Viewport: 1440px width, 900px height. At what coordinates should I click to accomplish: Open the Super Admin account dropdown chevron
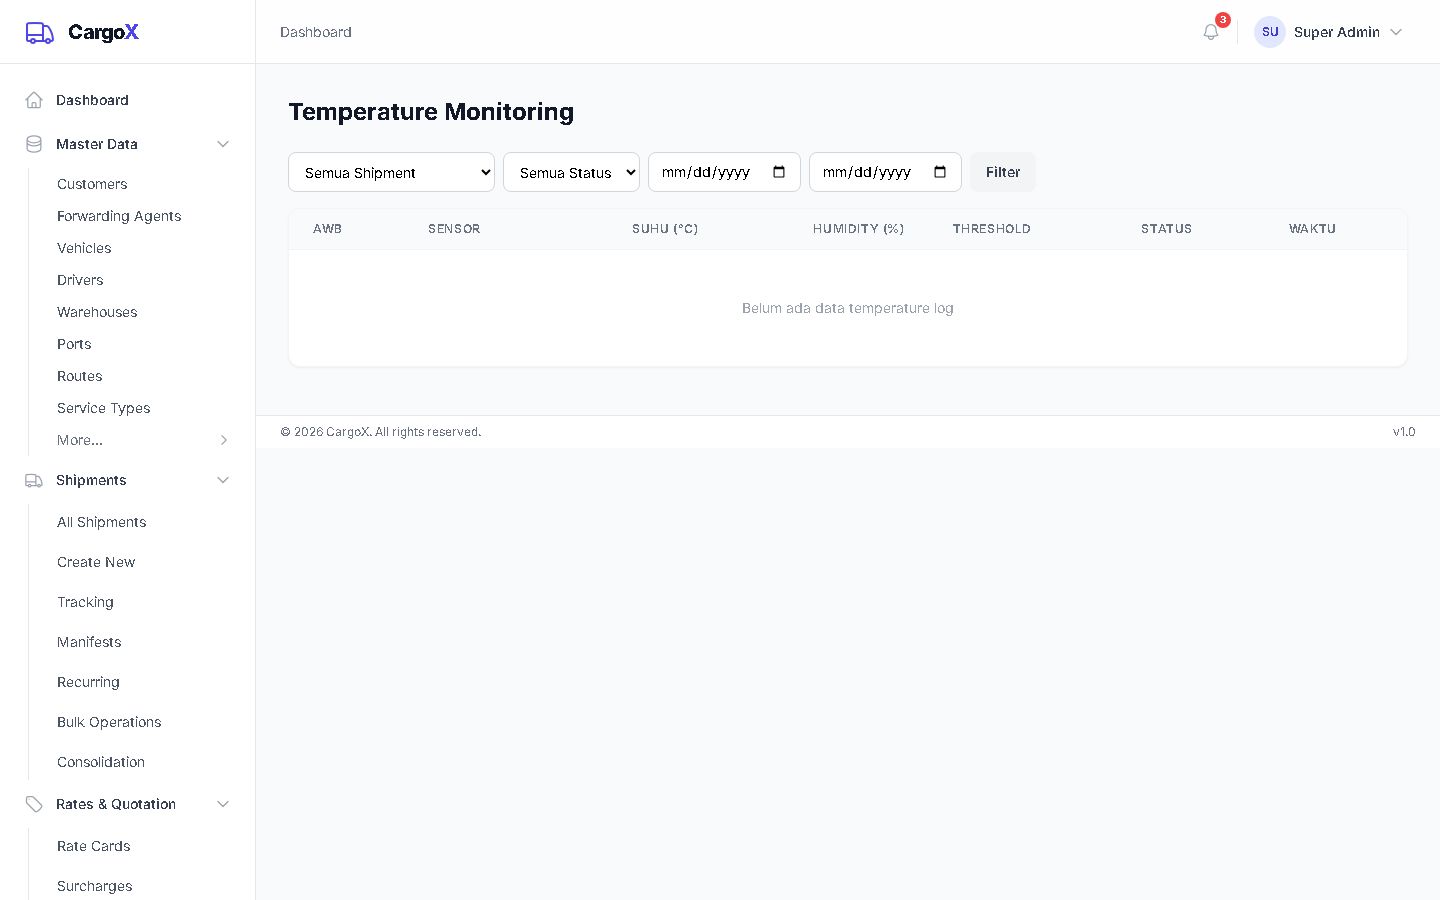click(x=1396, y=32)
